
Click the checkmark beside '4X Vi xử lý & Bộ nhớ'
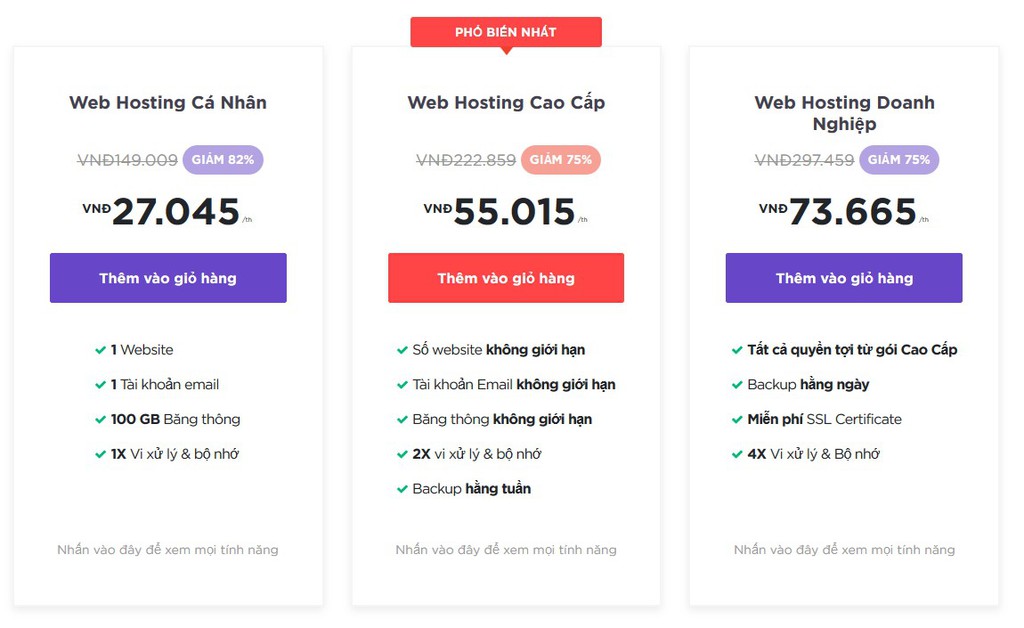[x=737, y=454]
